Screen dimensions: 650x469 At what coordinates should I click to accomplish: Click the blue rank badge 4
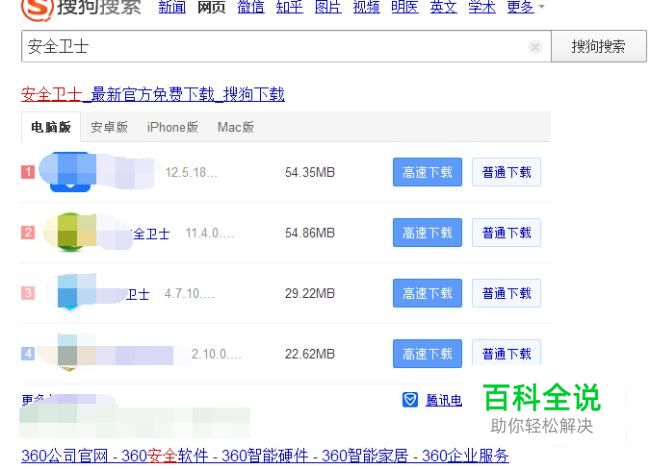click(28, 353)
